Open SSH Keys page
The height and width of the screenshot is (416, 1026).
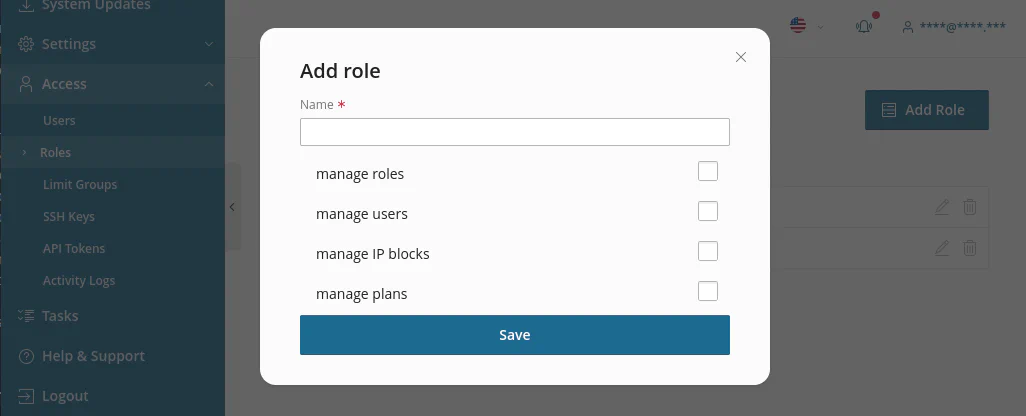click(x=69, y=217)
